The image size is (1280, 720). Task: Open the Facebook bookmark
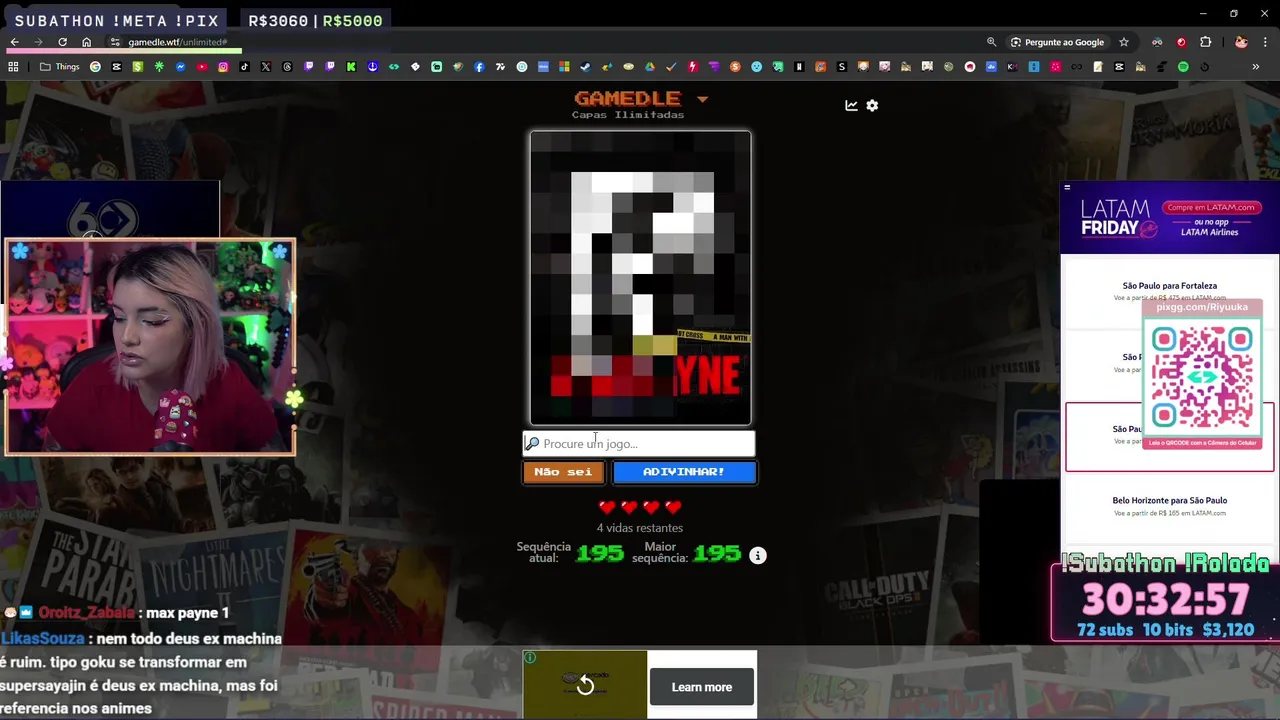(x=479, y=67)
